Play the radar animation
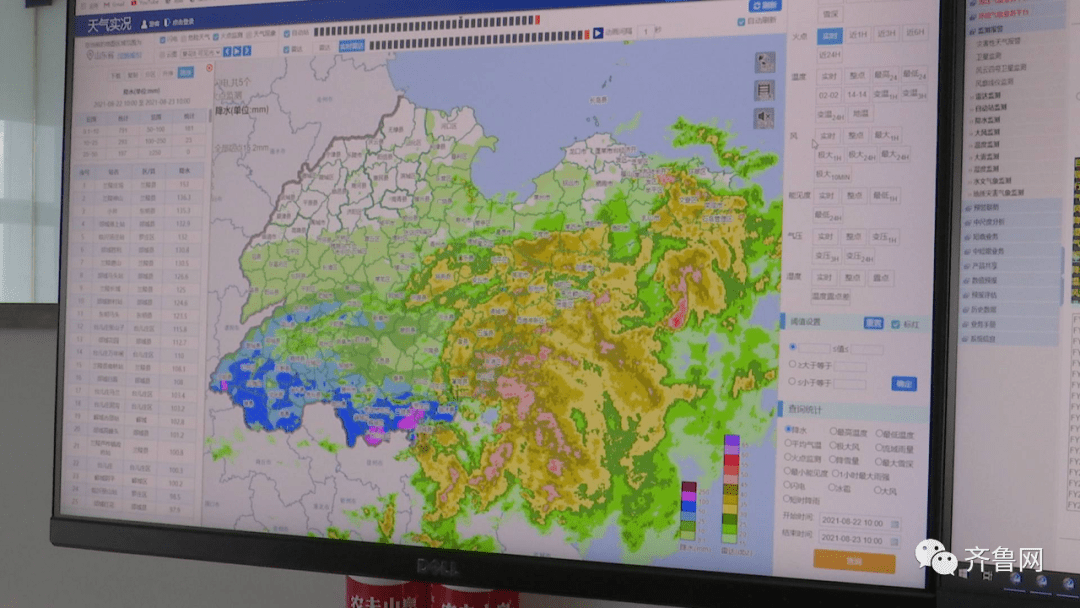Viewport: 1080px width, 608px height. (x=598, y=32)
